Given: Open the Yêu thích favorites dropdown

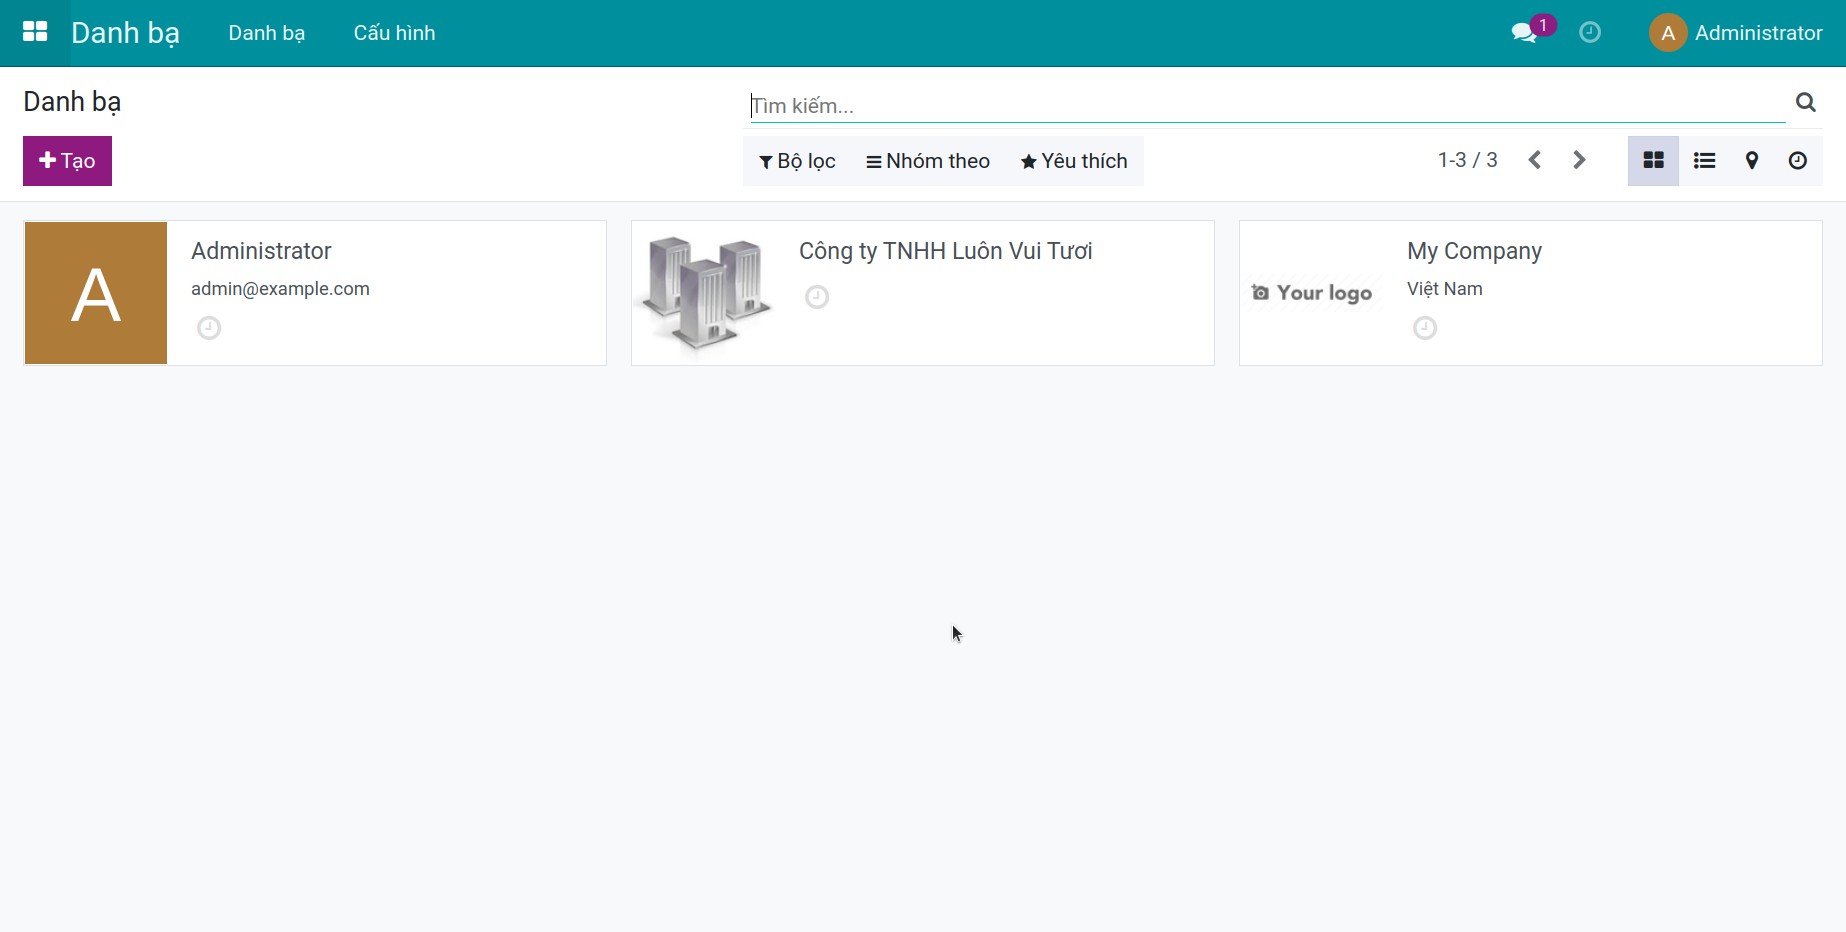Looking at the screenshot, I should pyautogui.click(x=1073, y=160).
